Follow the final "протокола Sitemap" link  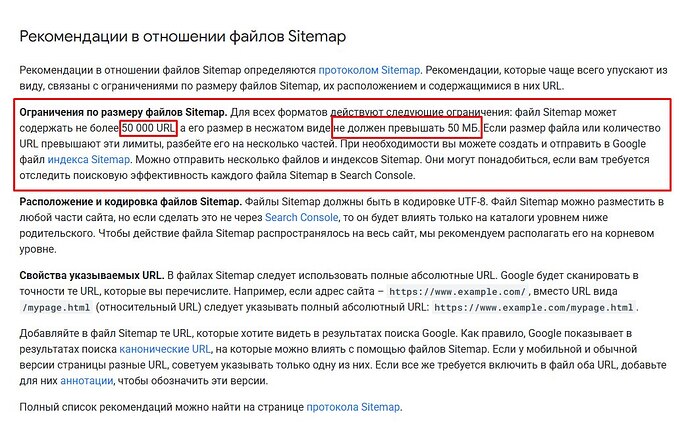point(352,407)
